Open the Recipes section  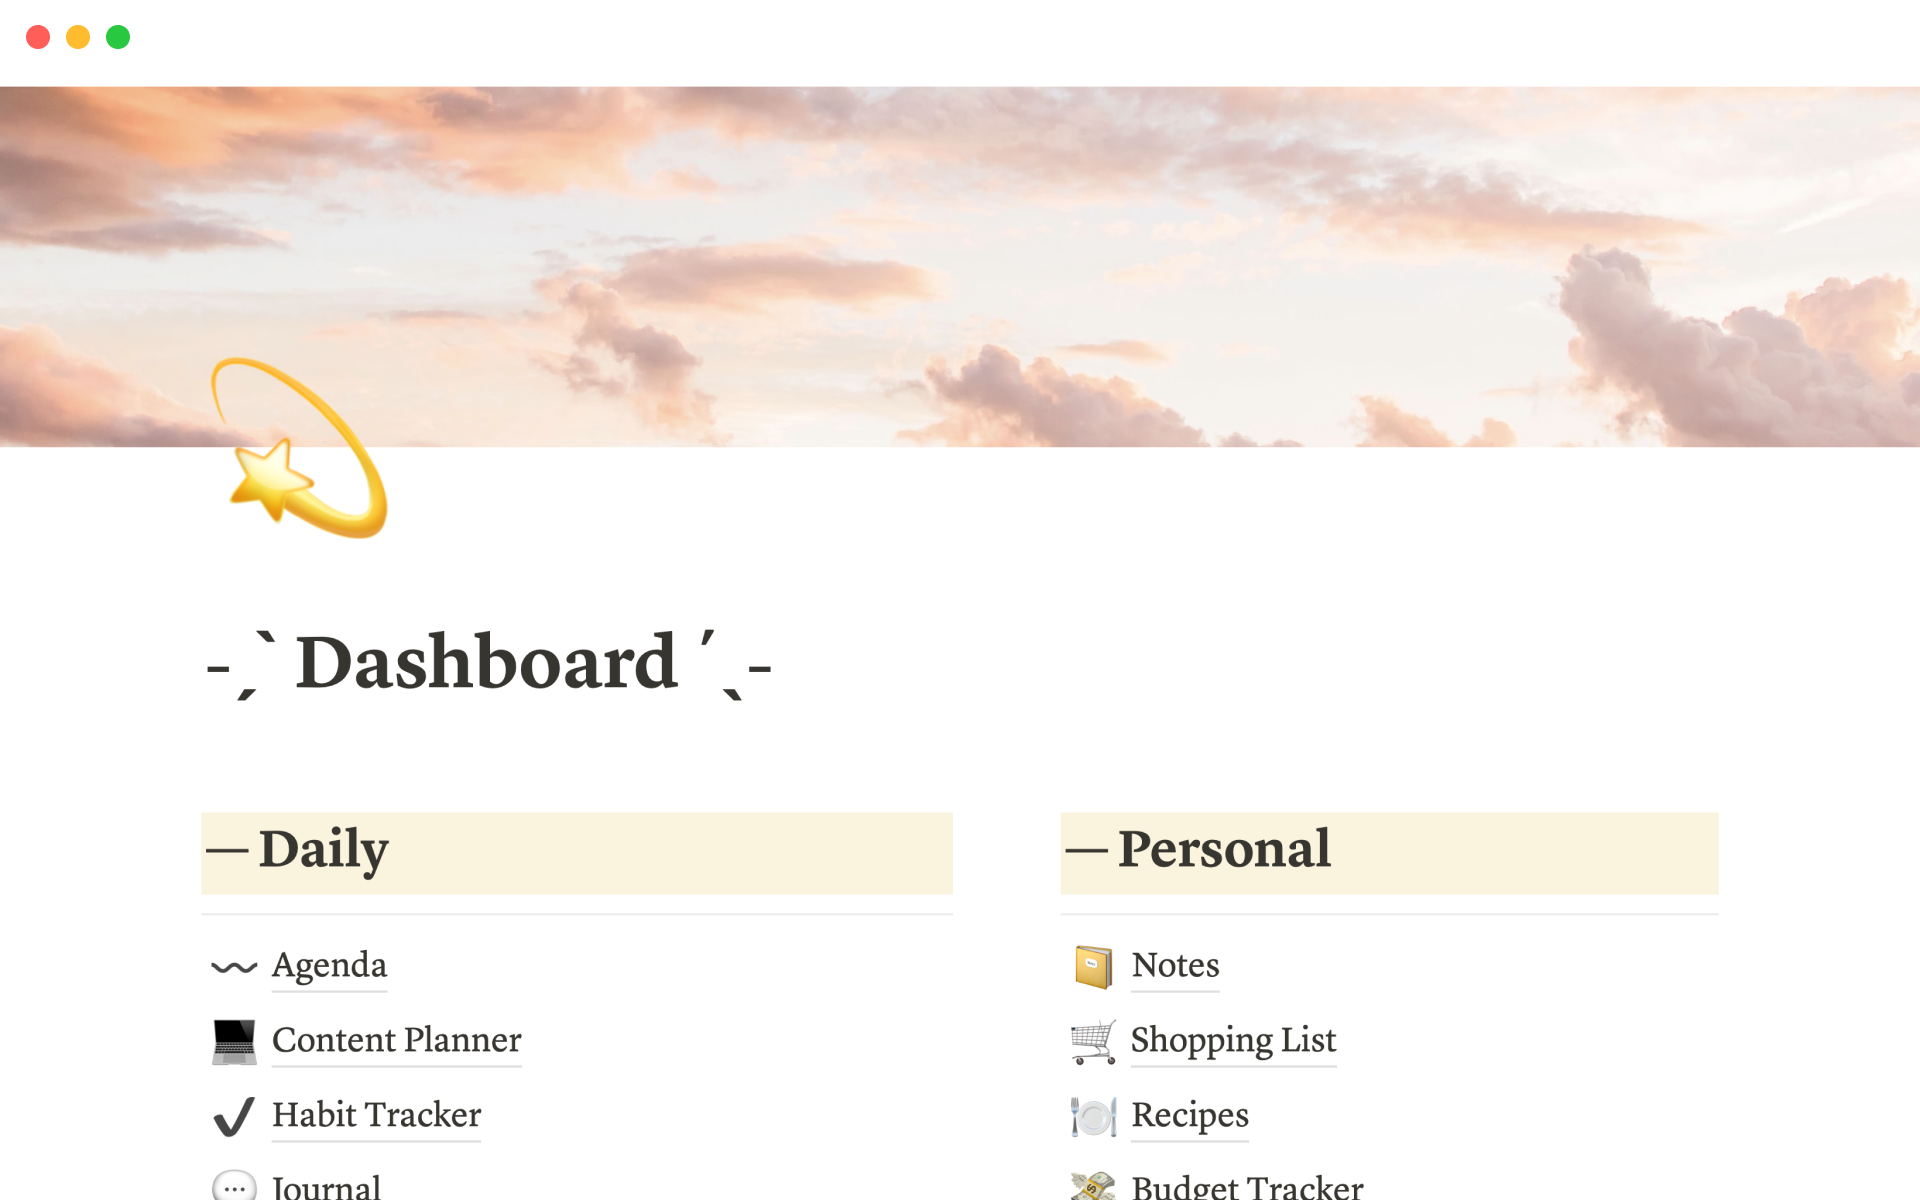click(x=1190, y=1113)
